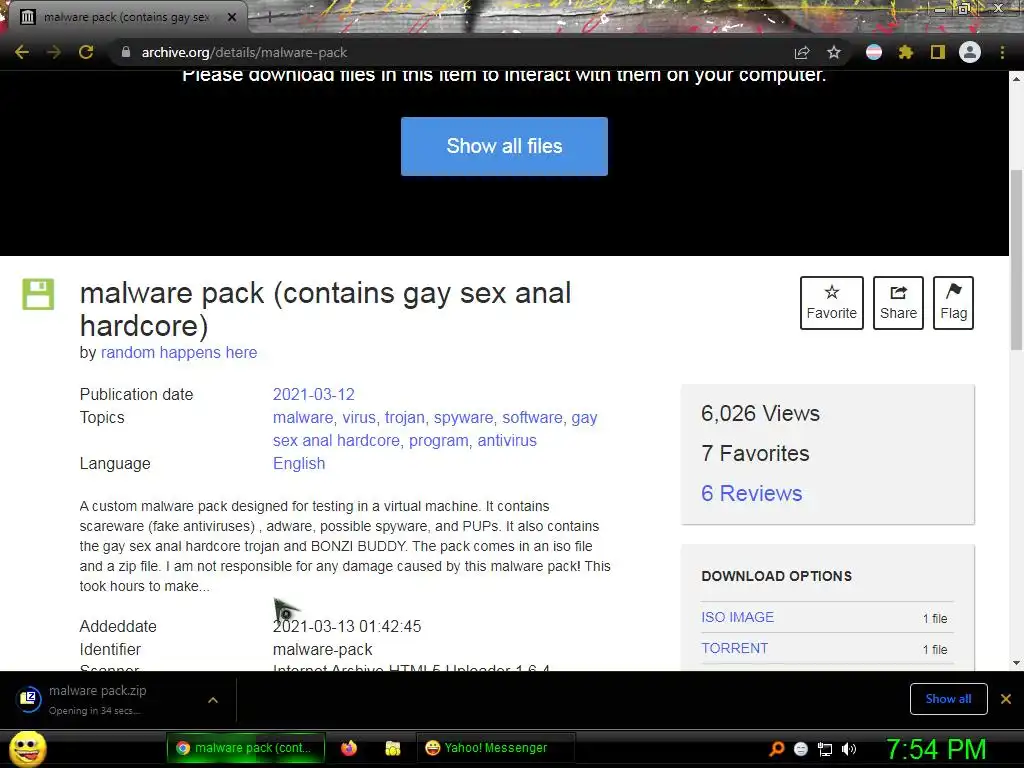This screenshot has width=1024, height=768.
Task: Open the Extensions puzzle icon
Action: click(906, 52)
